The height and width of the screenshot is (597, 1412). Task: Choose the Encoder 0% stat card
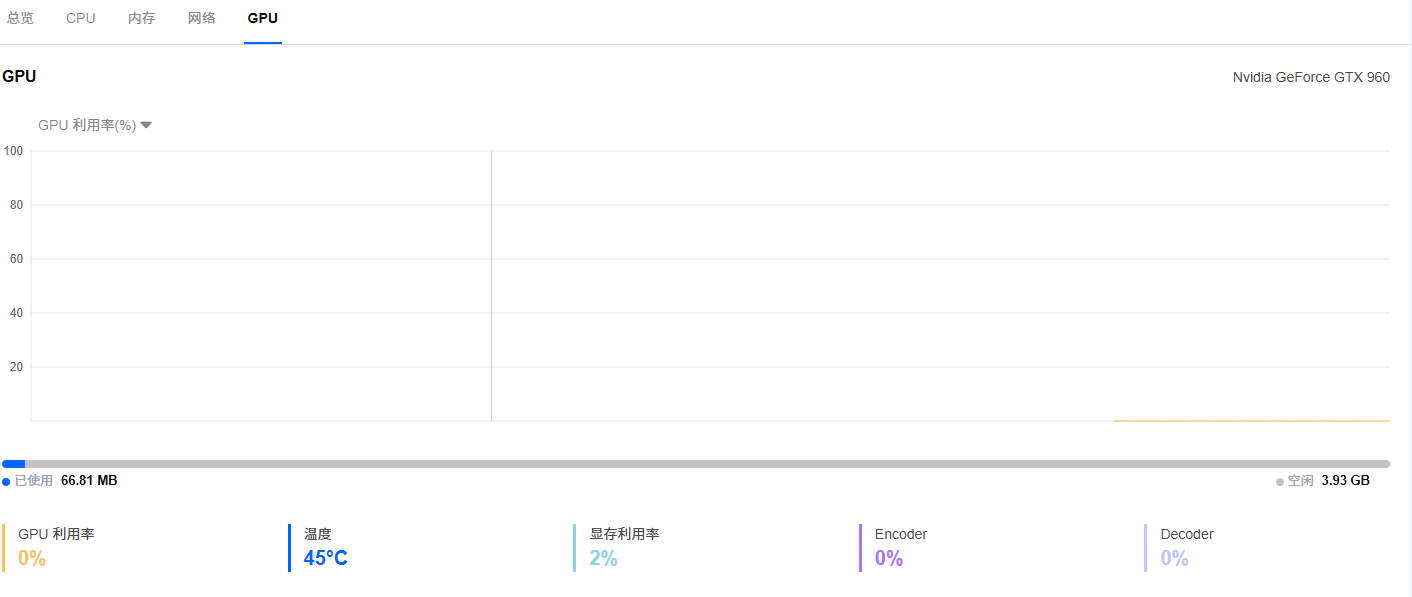[900, 547]
